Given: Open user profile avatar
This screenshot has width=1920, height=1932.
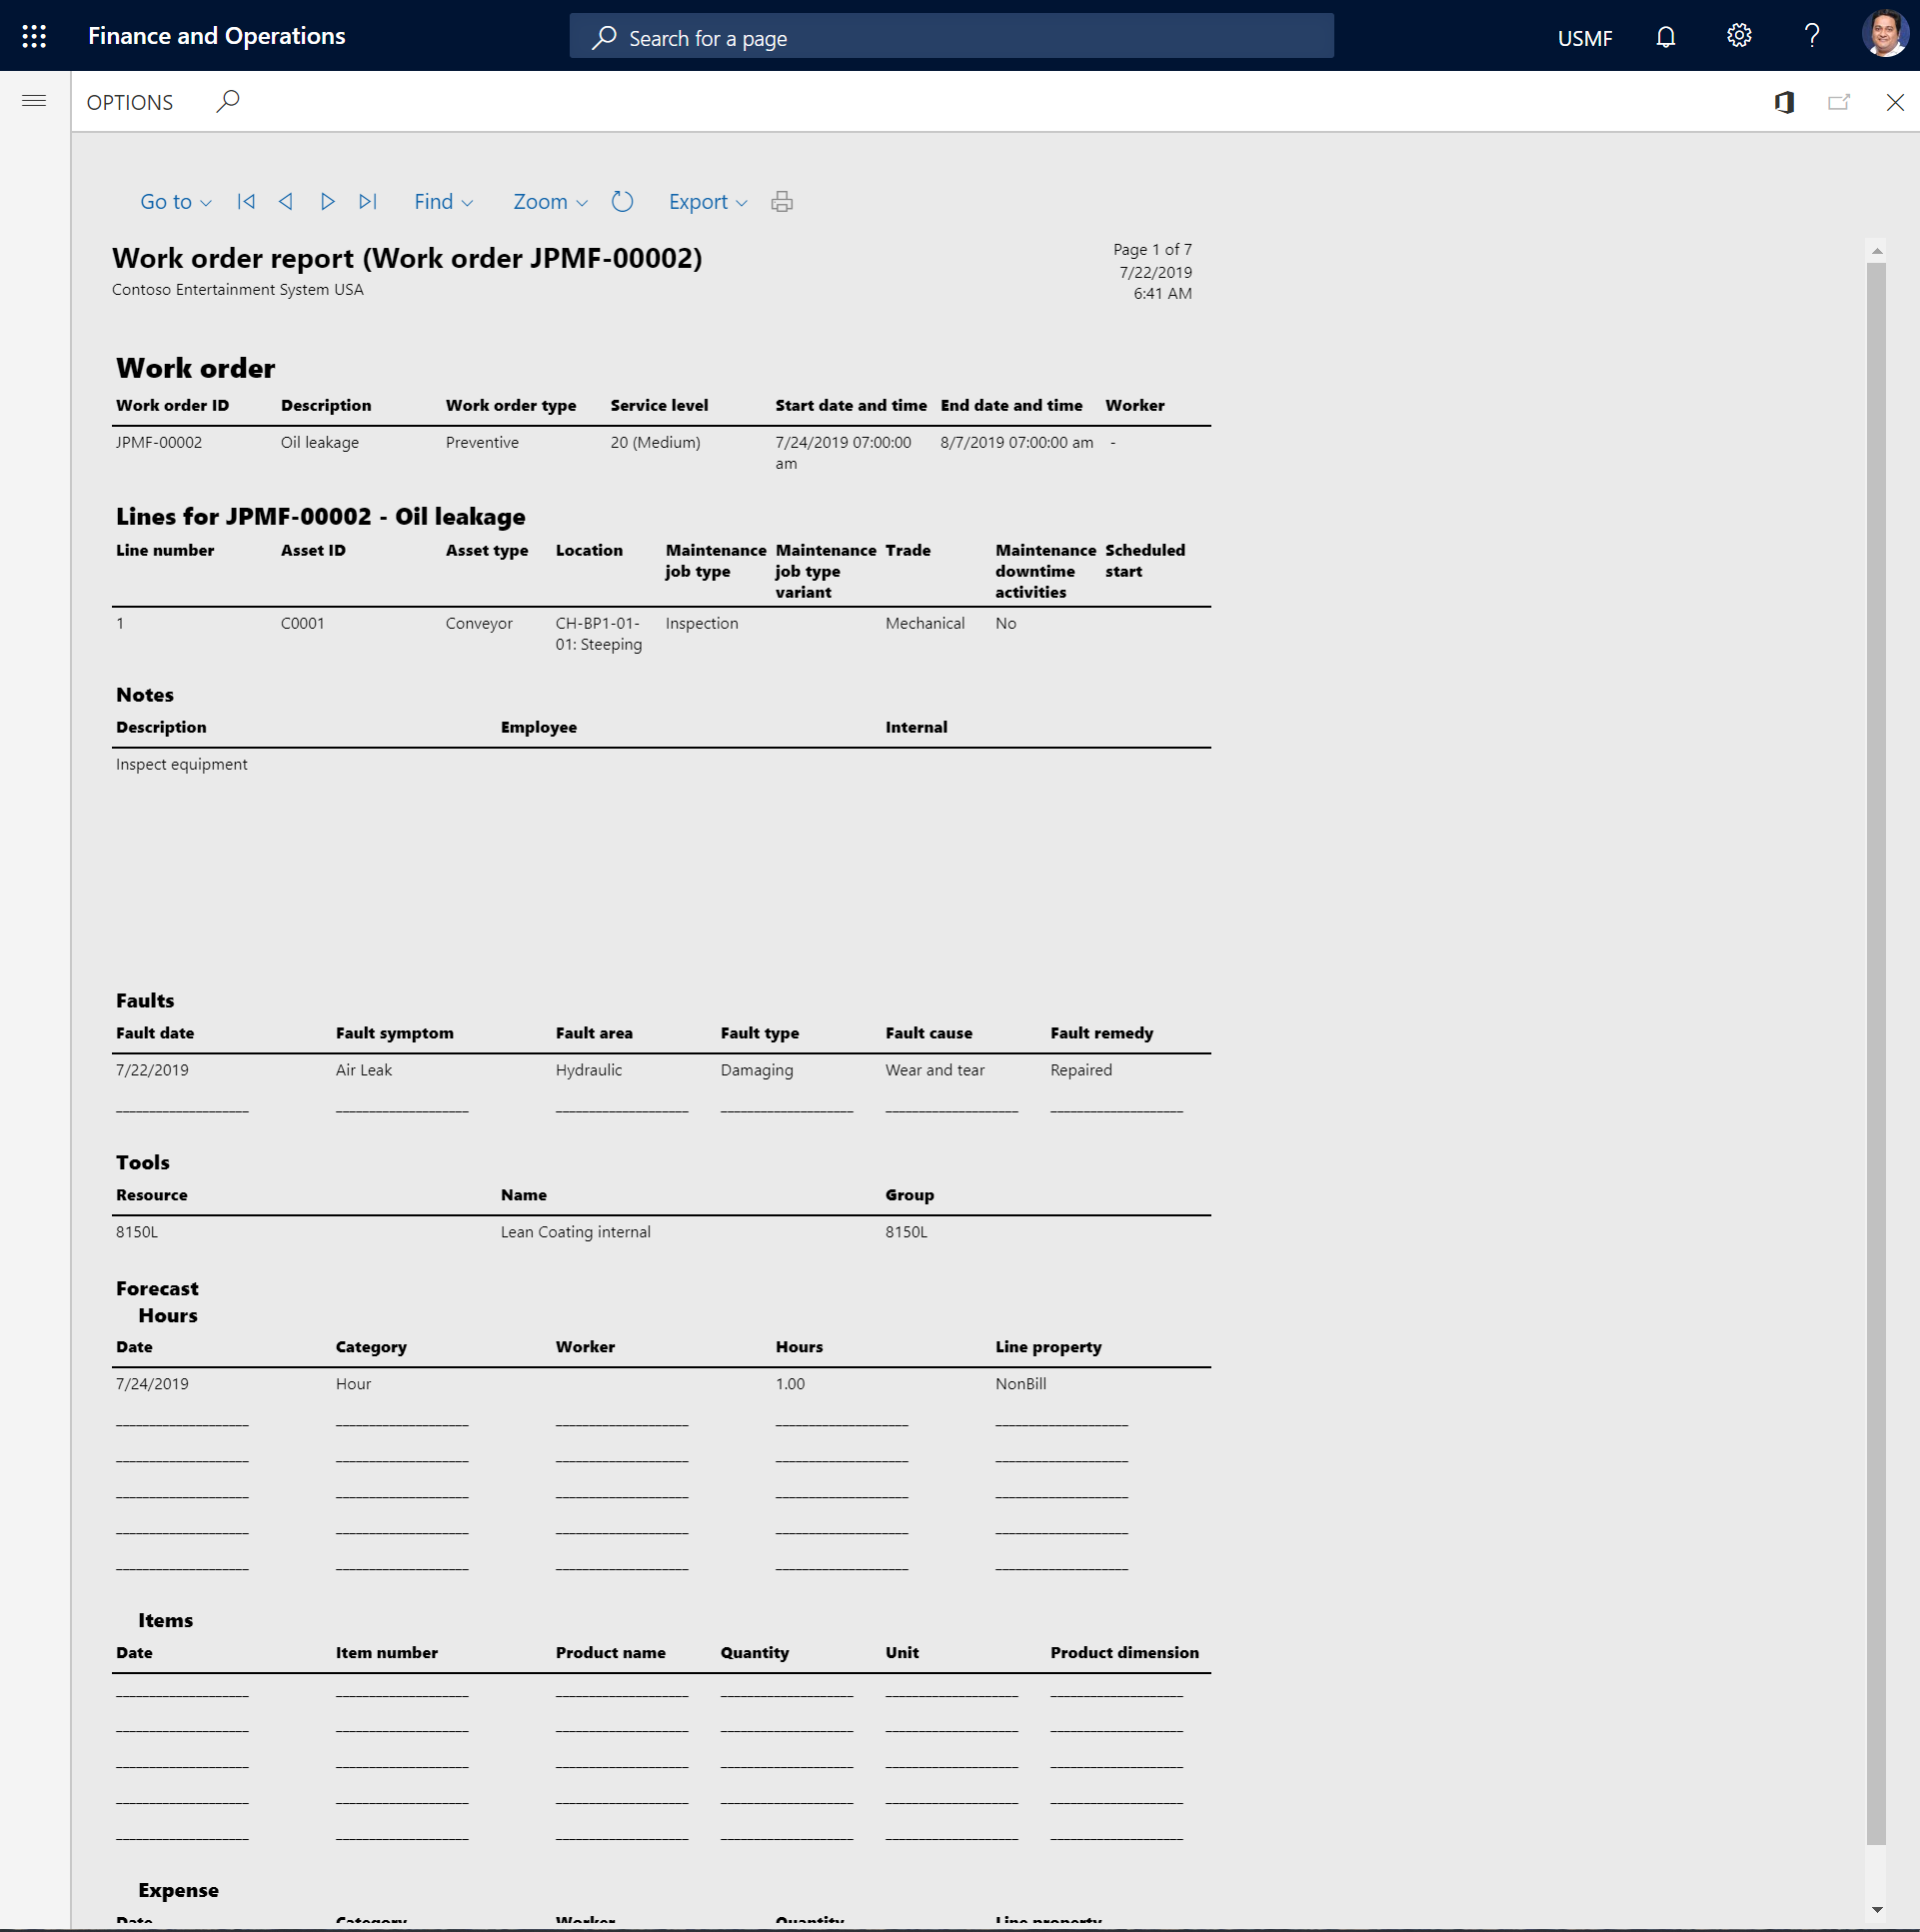Looking at the screenshot, I should (x=1885, y=35).
